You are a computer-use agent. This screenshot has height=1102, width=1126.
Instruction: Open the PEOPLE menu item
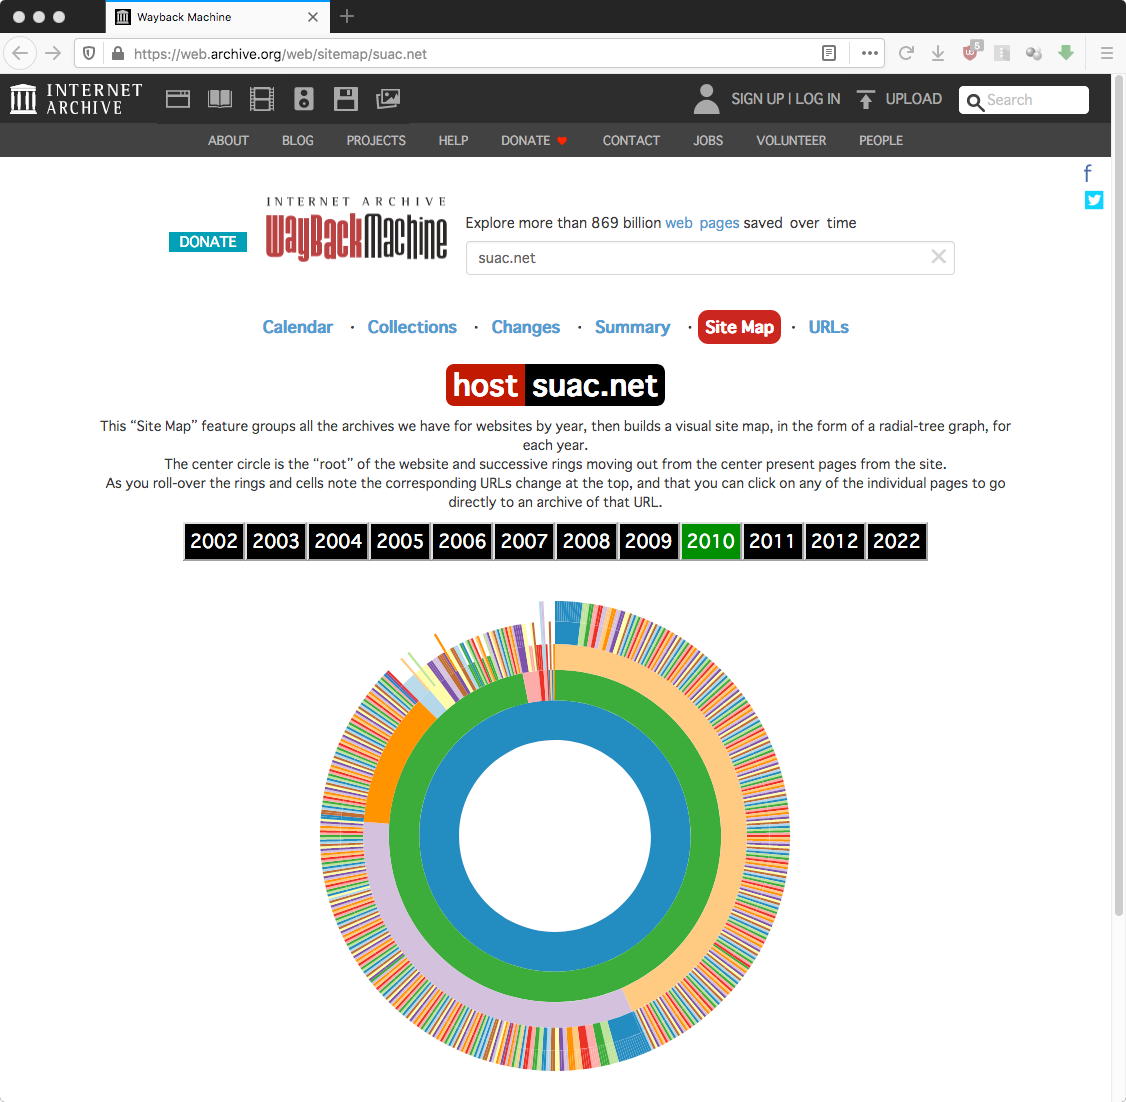(x=881, y=140)
